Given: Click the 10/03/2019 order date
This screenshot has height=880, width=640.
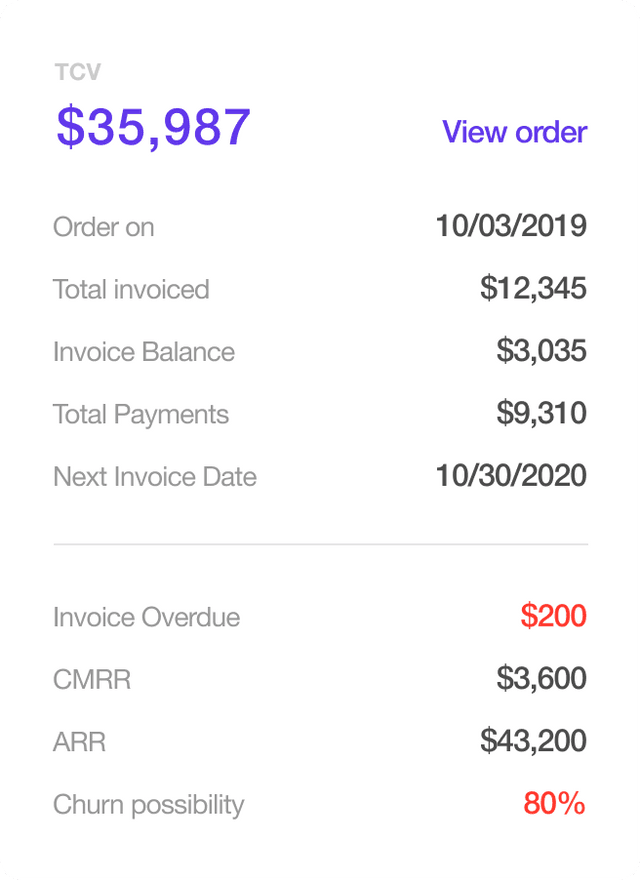Looking at the screenshot, I should coord(511,226).
